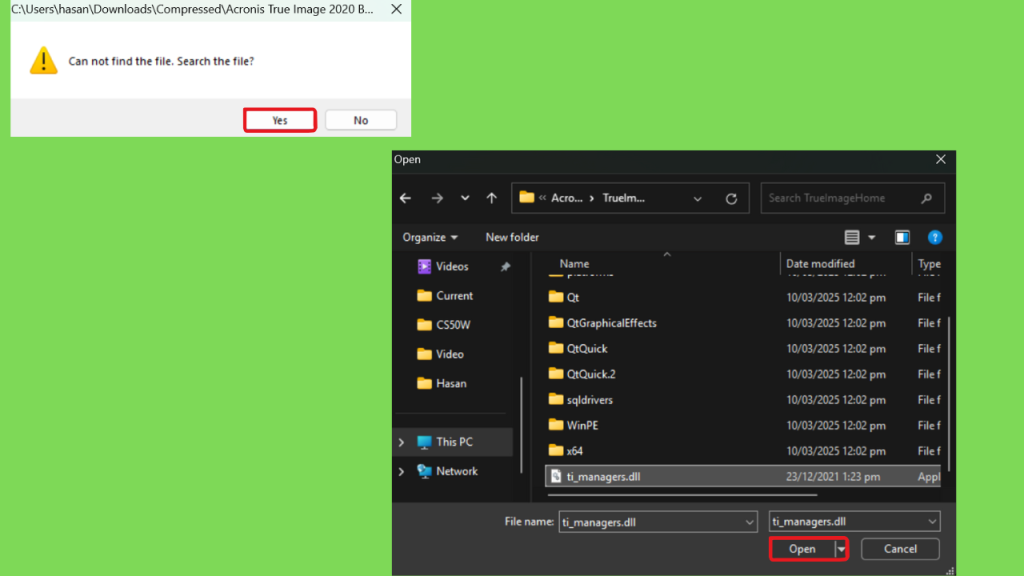Click the Open button
The image size is (1024, 576).
pyautogui.click(x=802, y=549)
